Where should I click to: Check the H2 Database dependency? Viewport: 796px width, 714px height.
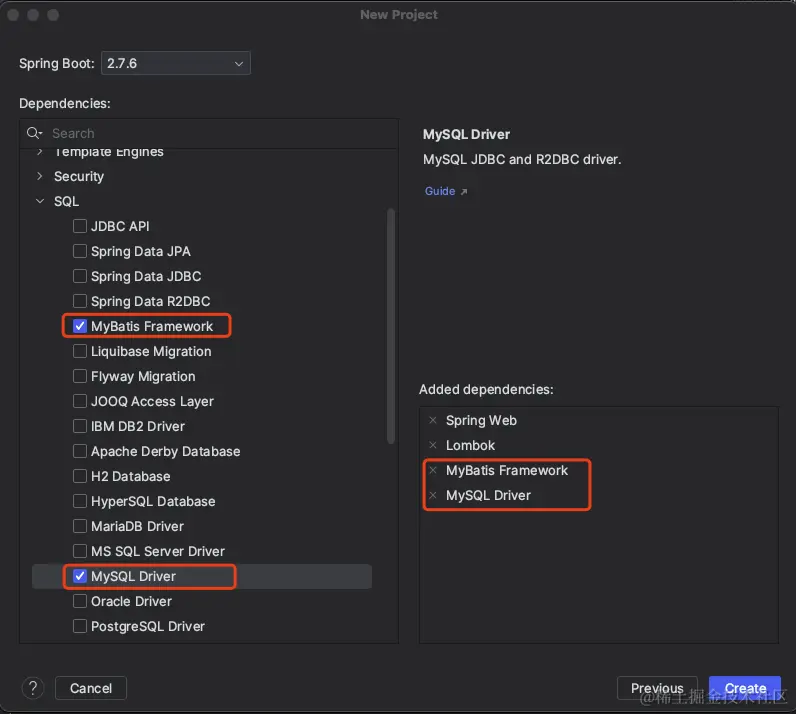[x=80, y=476]
